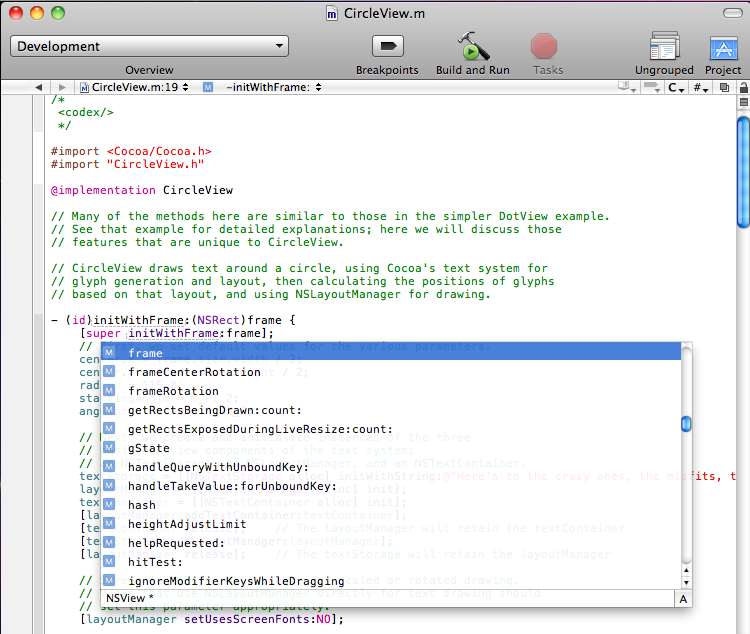The width and height of the screenshot is (750, 634).
Task: Click the counterpart file icon beside lock
Action: pos(723,88)
